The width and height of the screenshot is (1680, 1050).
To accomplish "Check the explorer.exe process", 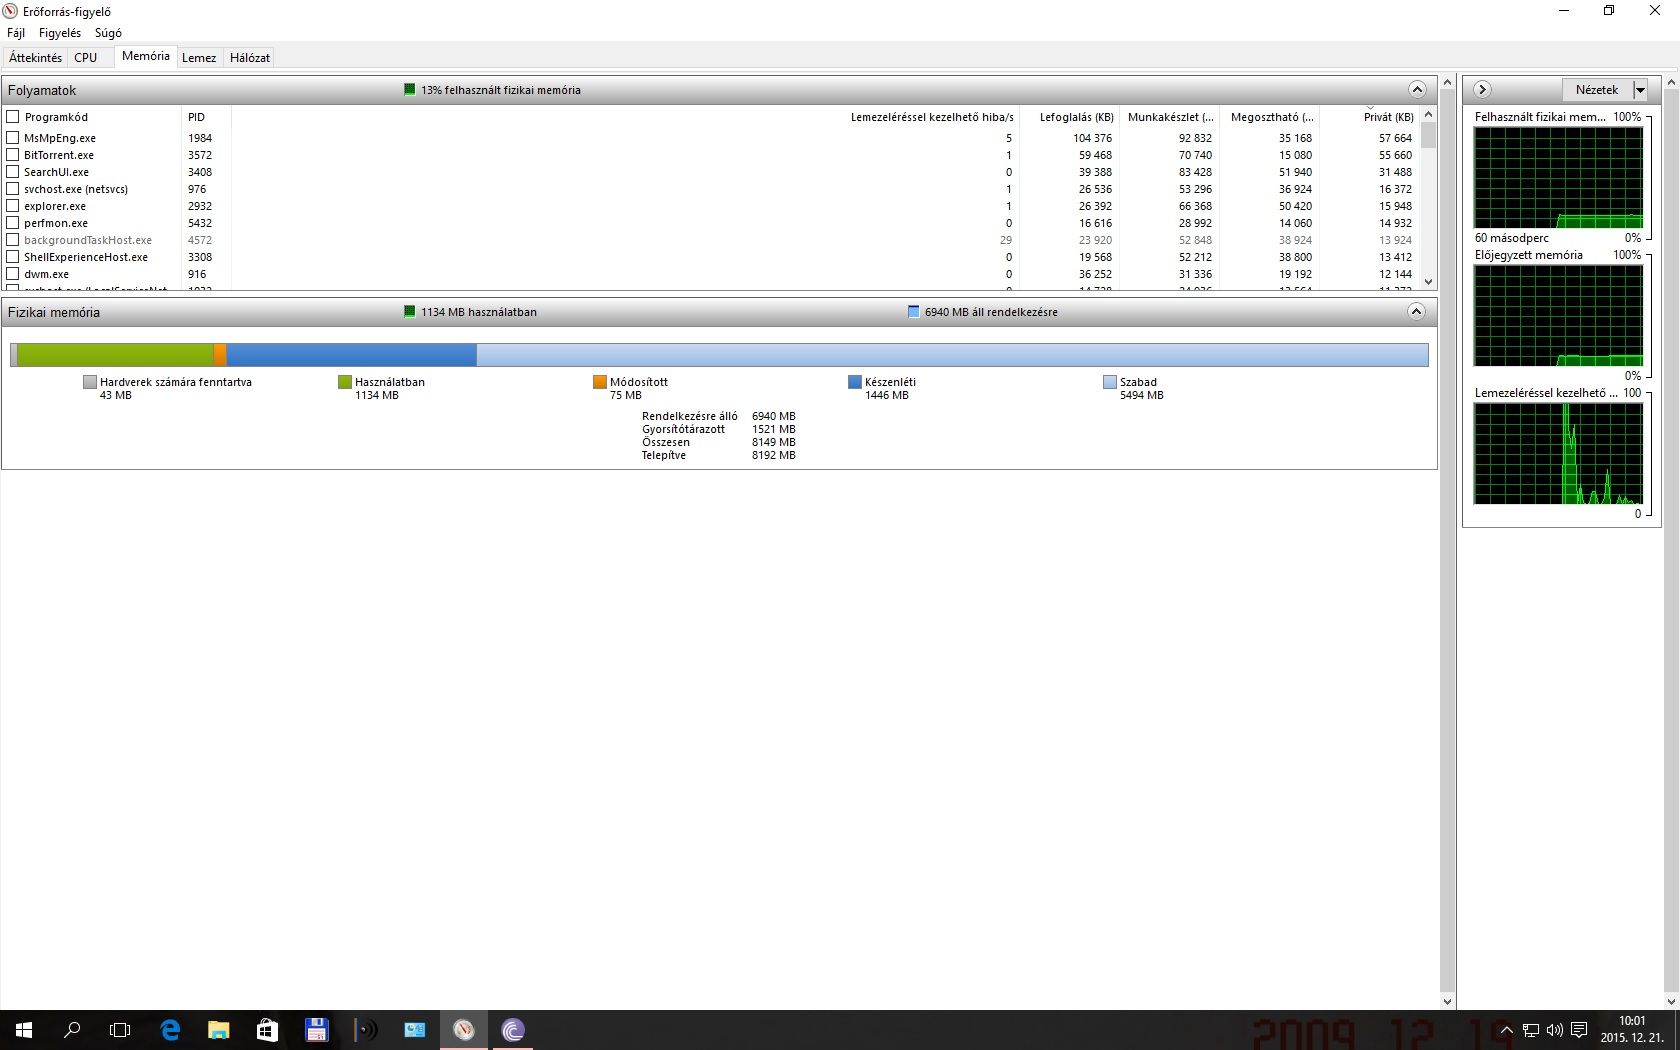I will pos(13,206).
